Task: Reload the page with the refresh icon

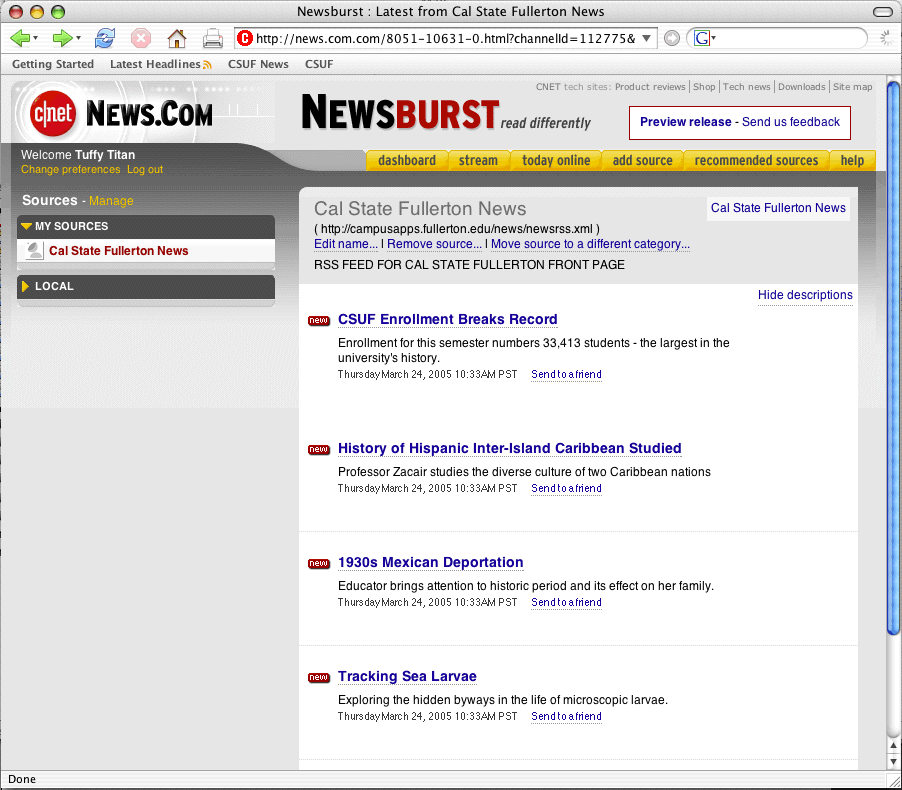Action: 105,39
